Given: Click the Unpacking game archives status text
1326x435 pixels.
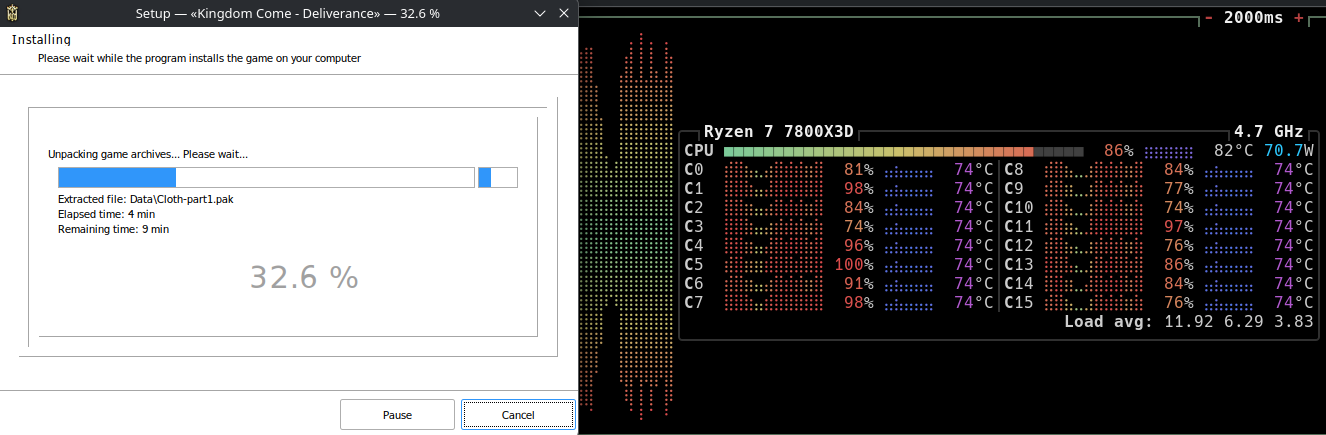Looking at the screenshot, I should coord(148,154).
